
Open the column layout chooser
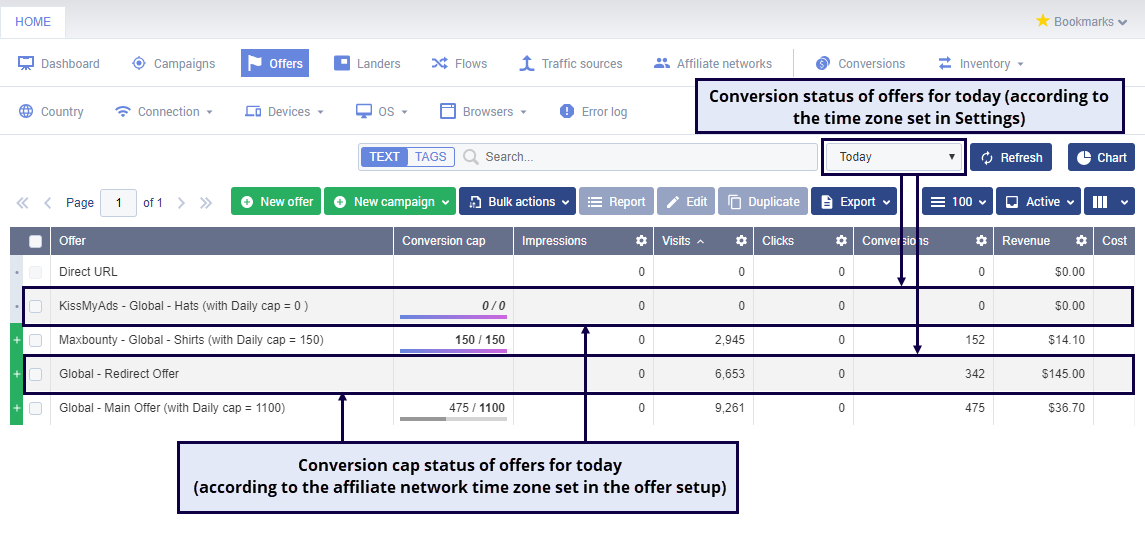point(1109,201)
